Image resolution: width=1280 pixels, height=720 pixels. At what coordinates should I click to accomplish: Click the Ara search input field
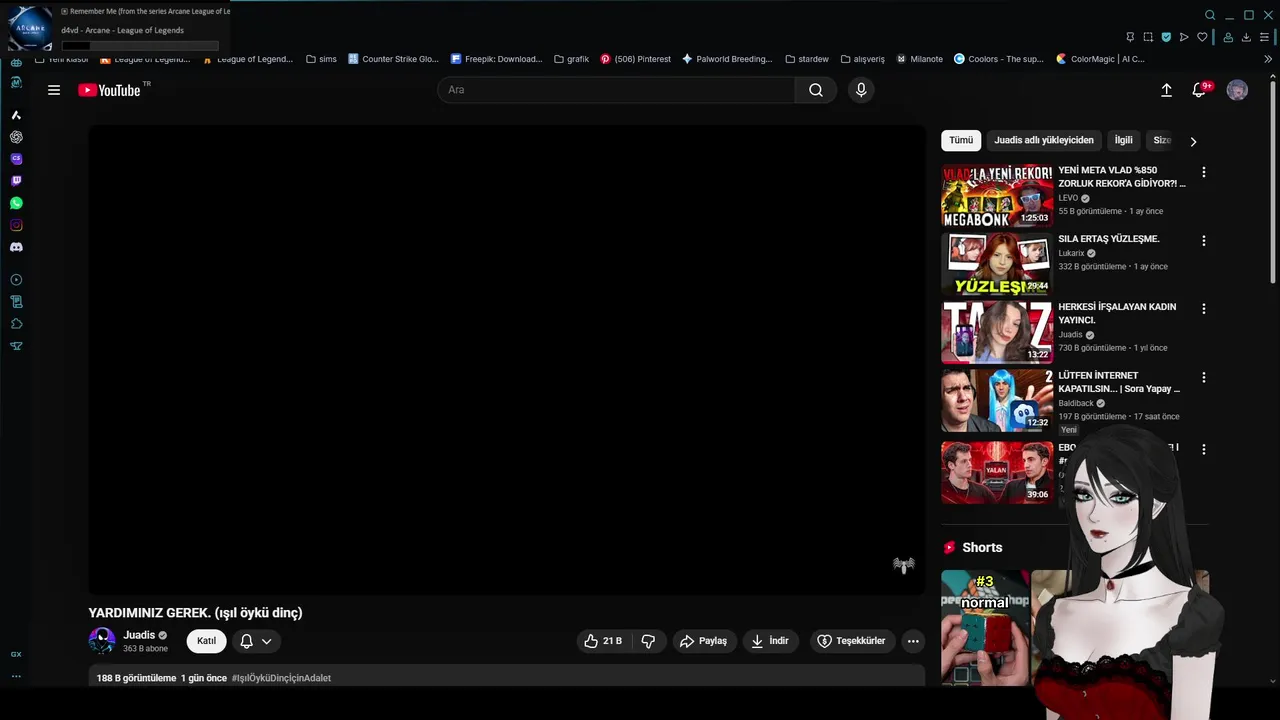(x=616, y=90)
